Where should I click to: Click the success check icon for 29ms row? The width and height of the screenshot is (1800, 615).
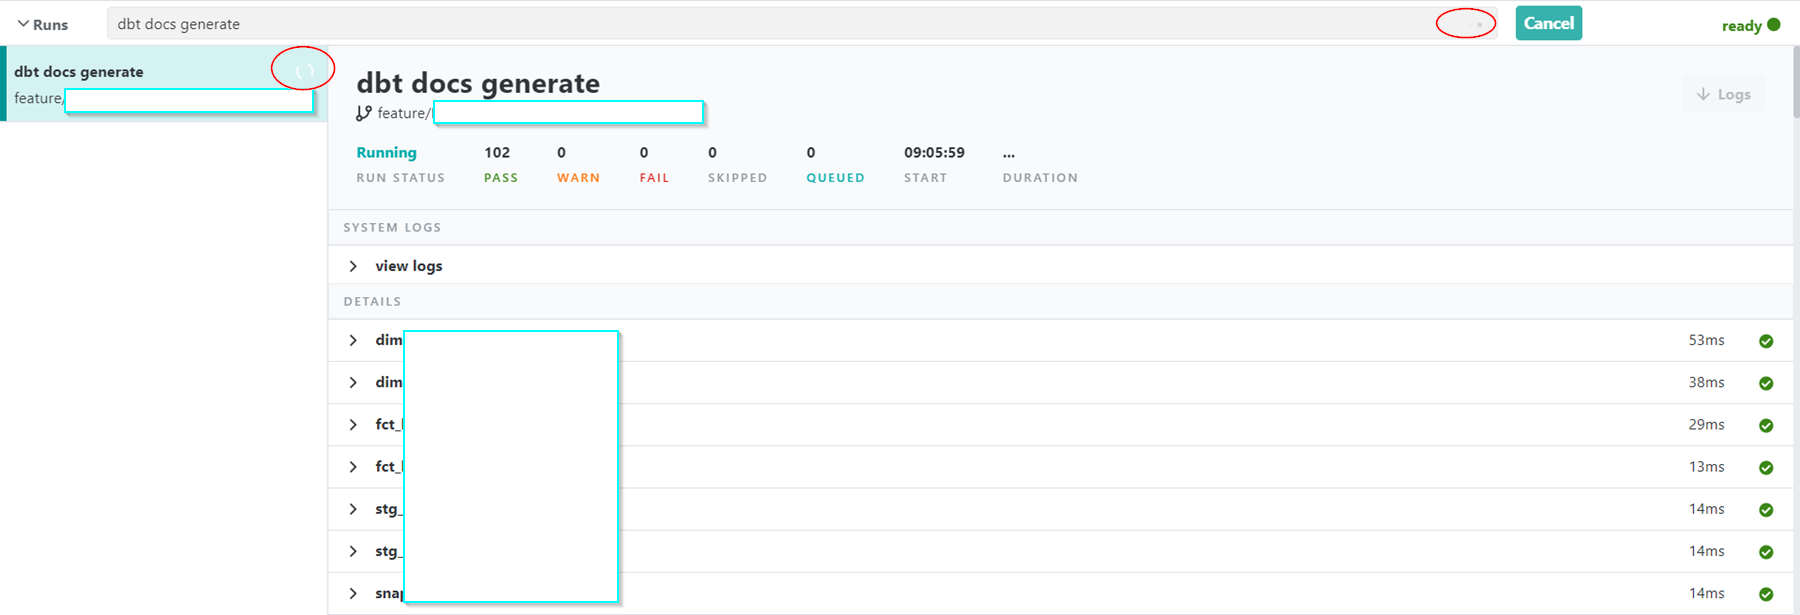click(1766, 425)
